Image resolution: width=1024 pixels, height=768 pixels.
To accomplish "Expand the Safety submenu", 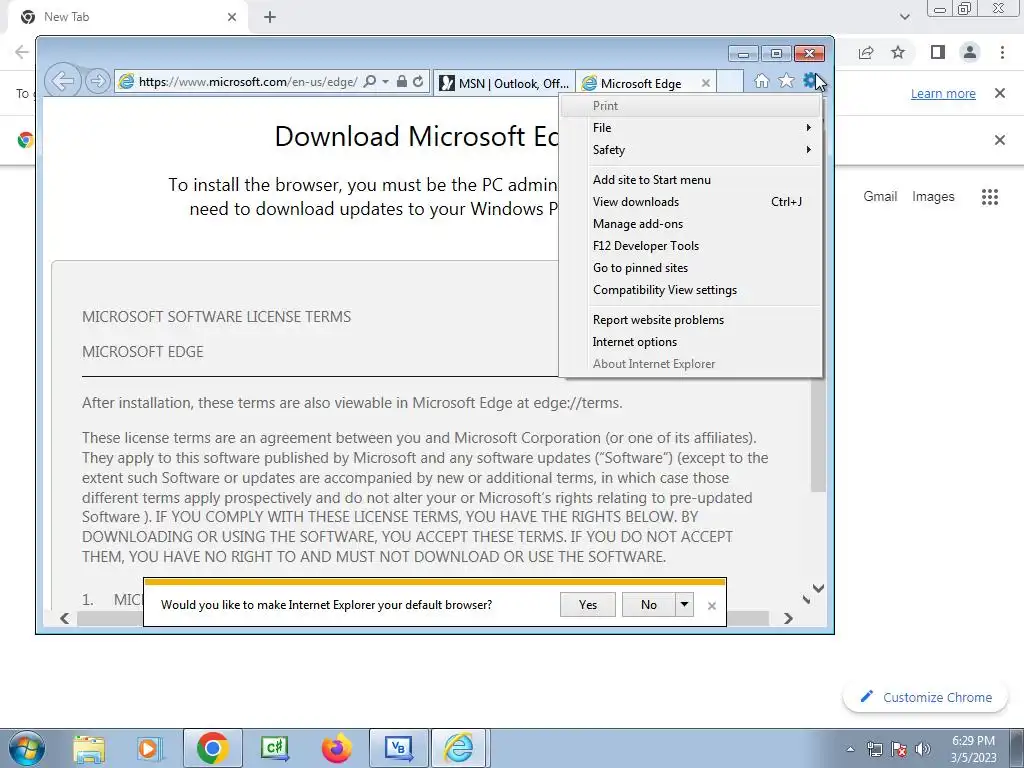I will pyautogui.click(x=690, y=150).
